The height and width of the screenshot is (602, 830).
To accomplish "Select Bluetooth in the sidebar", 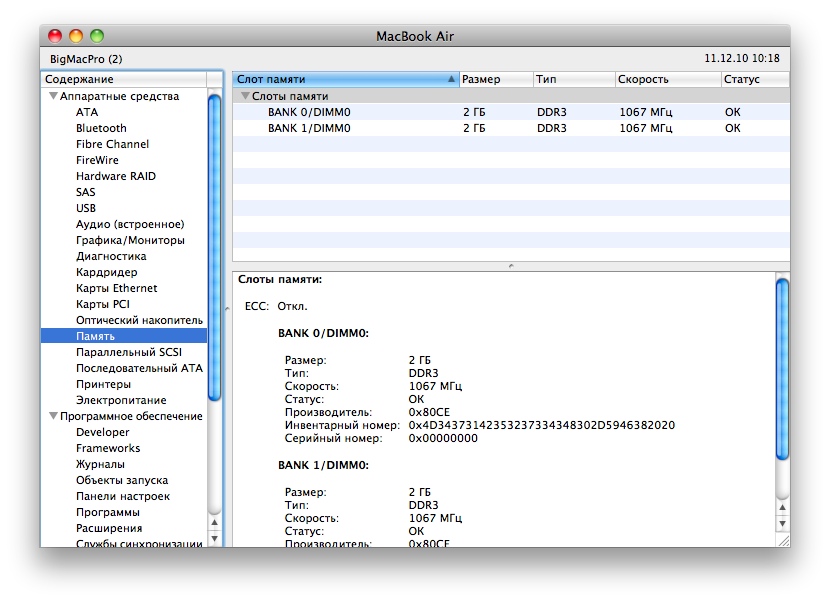I will click(x=101, y=129).
